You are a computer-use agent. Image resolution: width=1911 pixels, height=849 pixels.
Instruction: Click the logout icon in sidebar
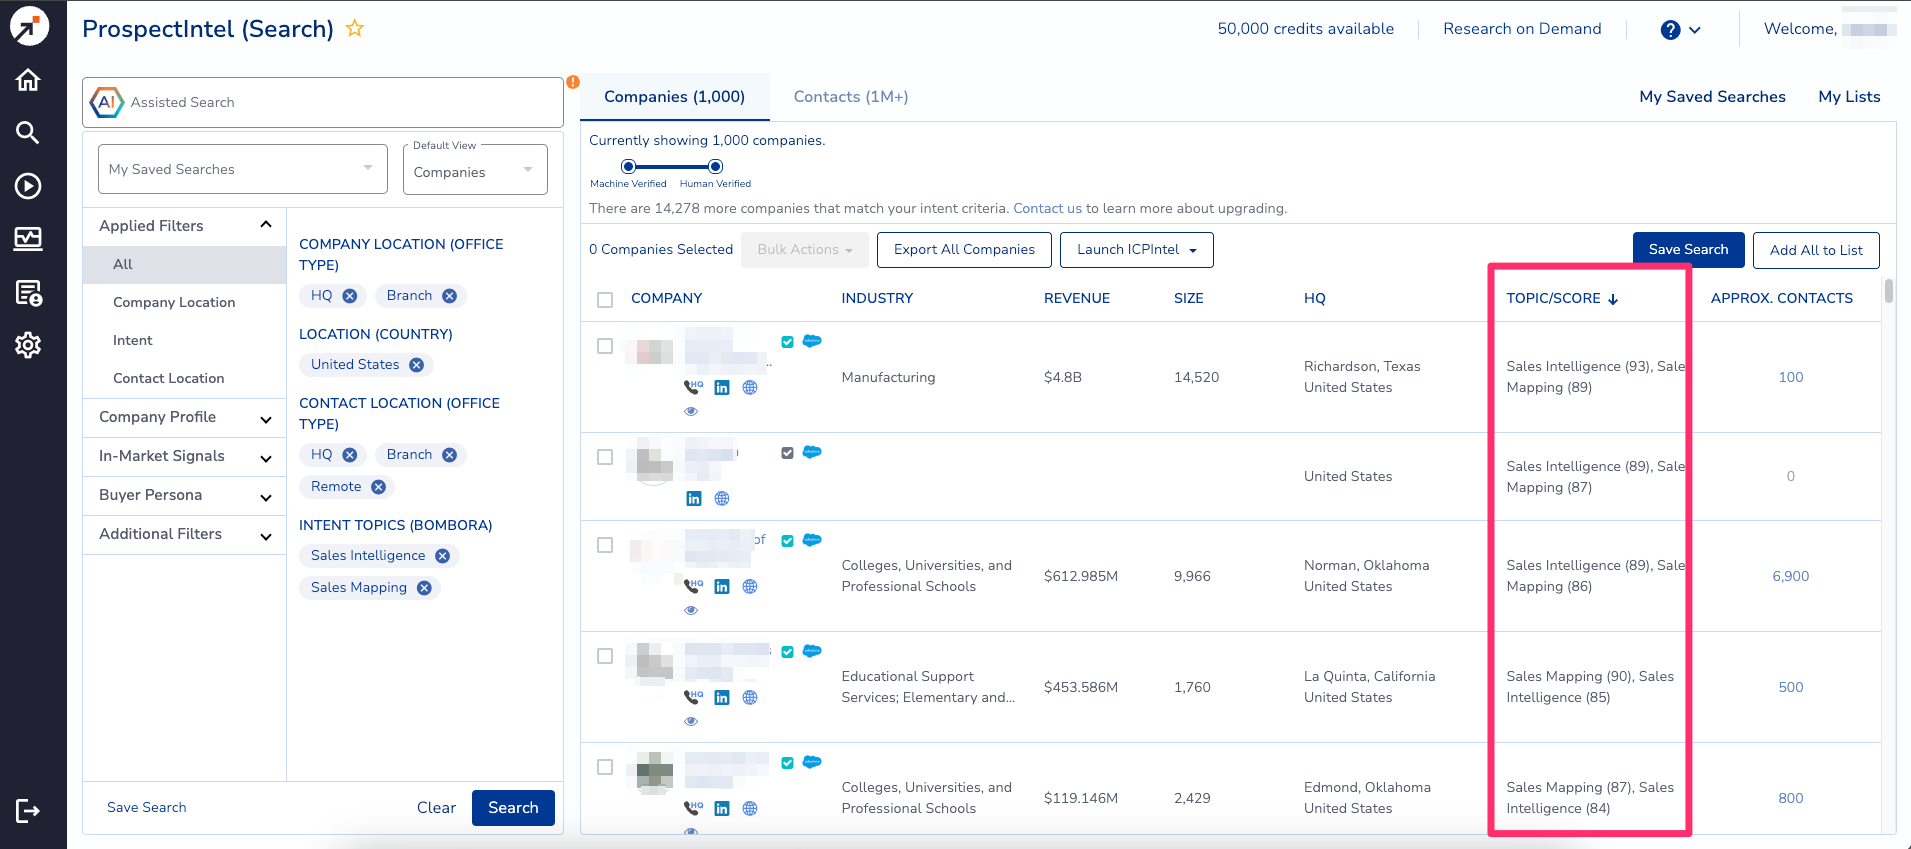coord(28,810)
